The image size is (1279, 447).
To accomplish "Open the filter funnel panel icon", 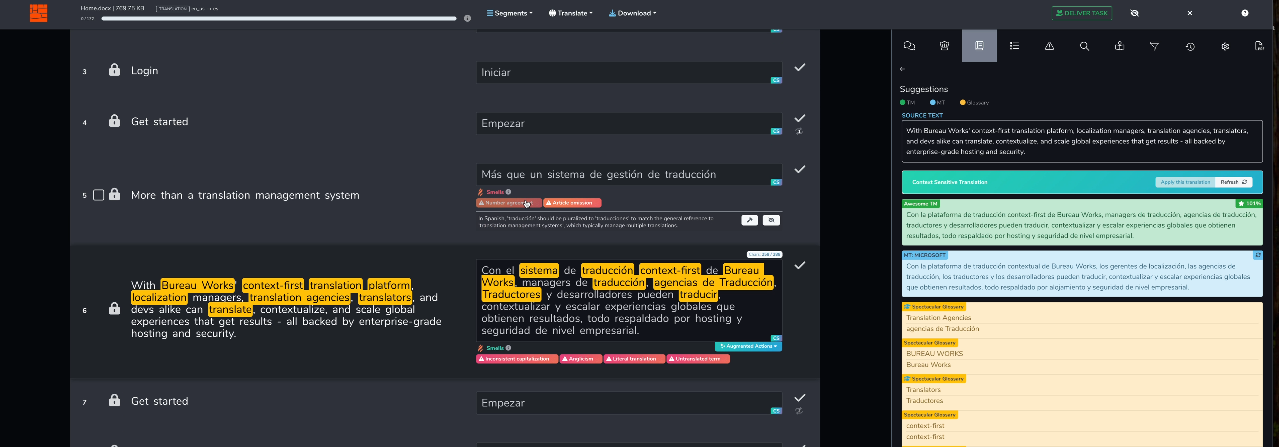I will click(1154, 46).
